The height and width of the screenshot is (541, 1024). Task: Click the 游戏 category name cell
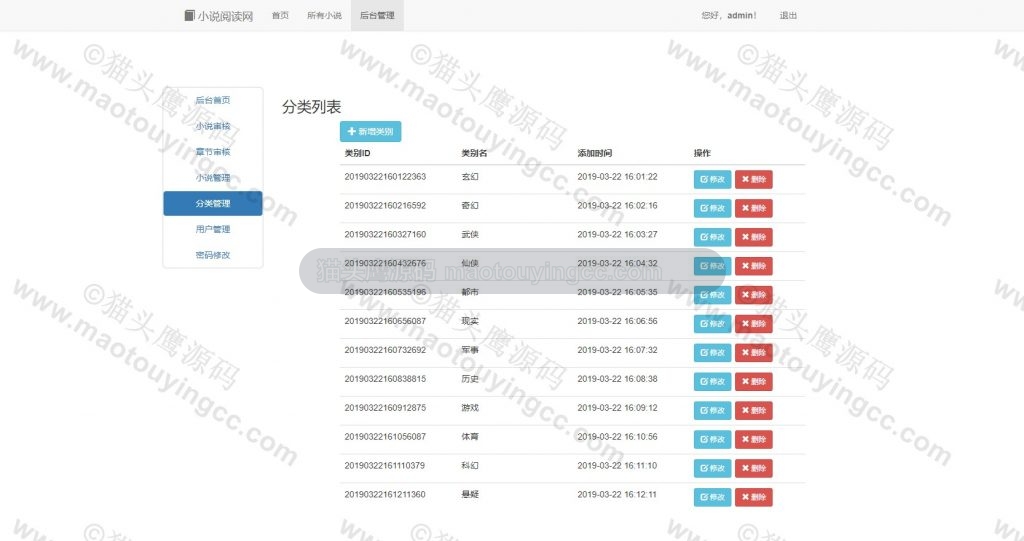[x=470, y=407]
